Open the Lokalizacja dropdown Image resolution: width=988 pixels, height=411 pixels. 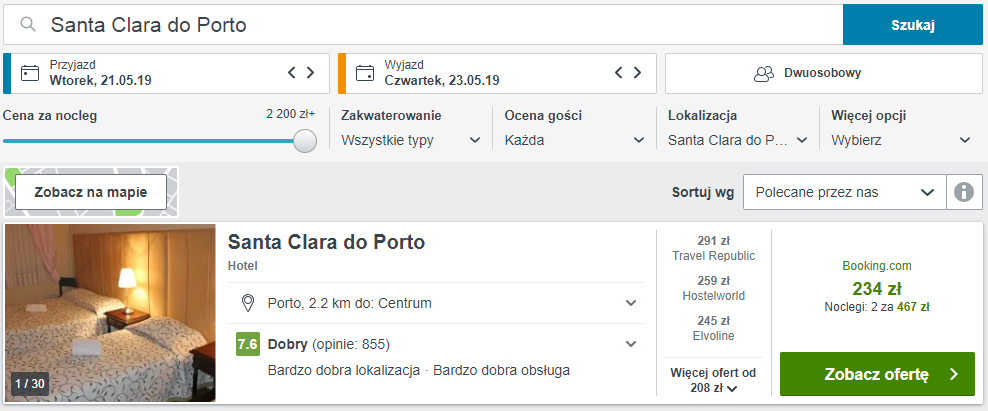point(738,140)
